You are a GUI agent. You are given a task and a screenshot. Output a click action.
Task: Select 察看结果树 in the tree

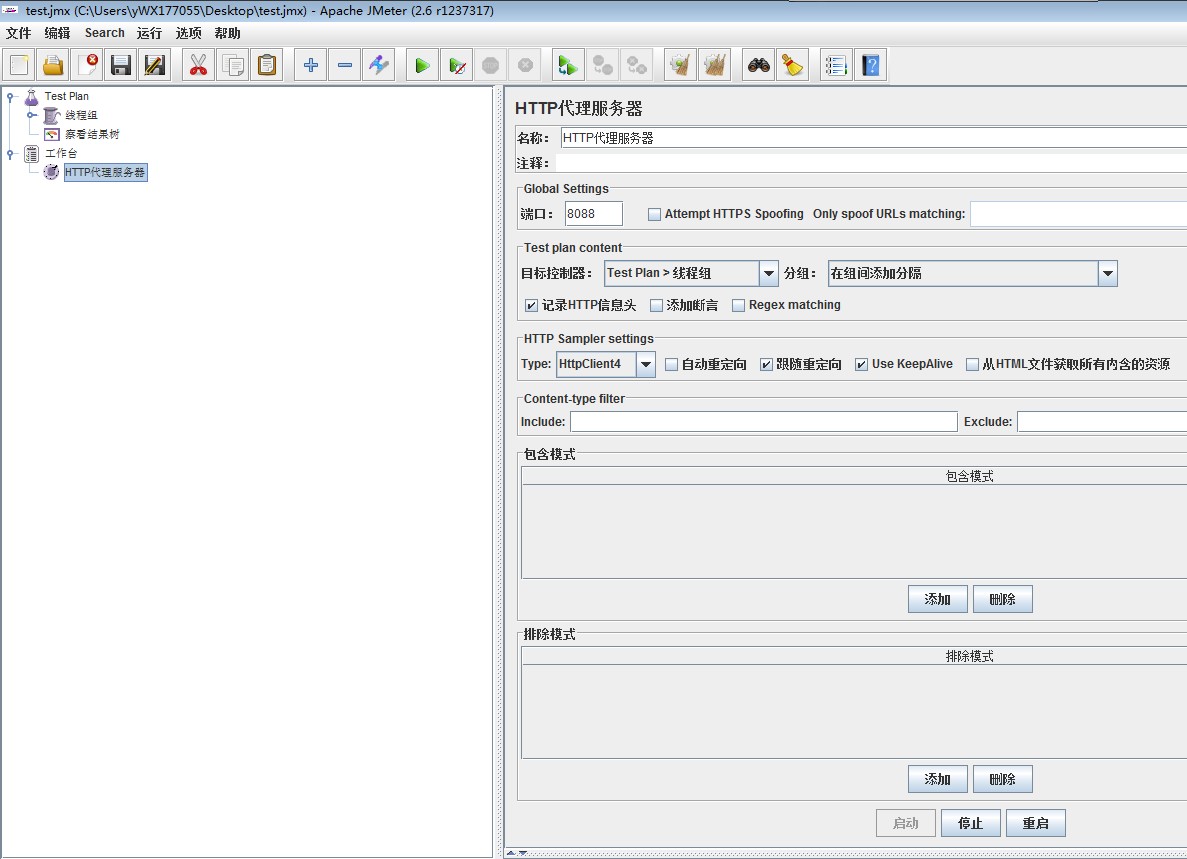click(92, 134)
